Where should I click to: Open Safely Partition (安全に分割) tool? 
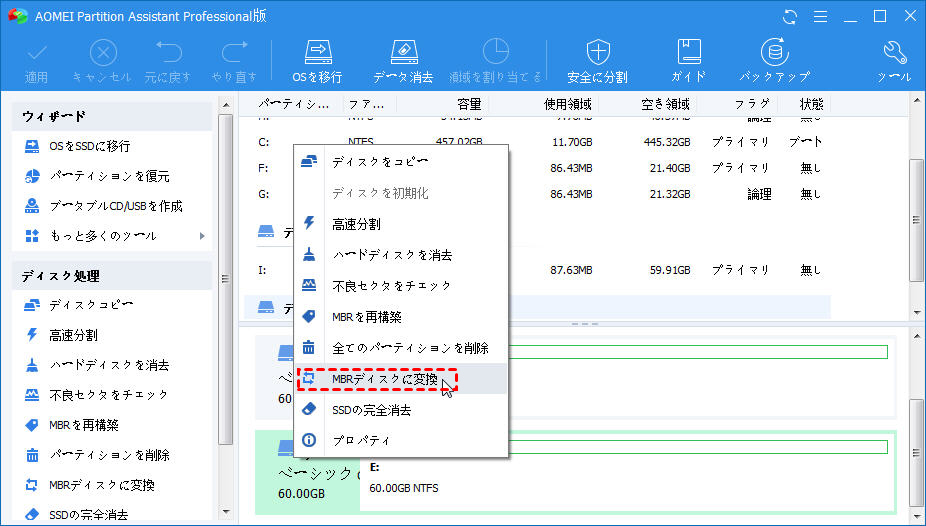[597, 62]
